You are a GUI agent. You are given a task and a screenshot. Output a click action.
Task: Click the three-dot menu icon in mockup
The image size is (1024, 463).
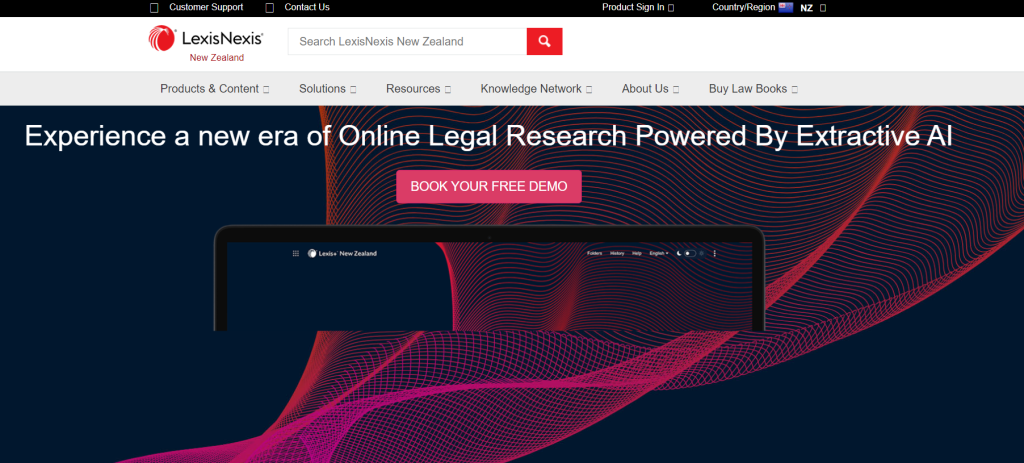pos(714,253)
